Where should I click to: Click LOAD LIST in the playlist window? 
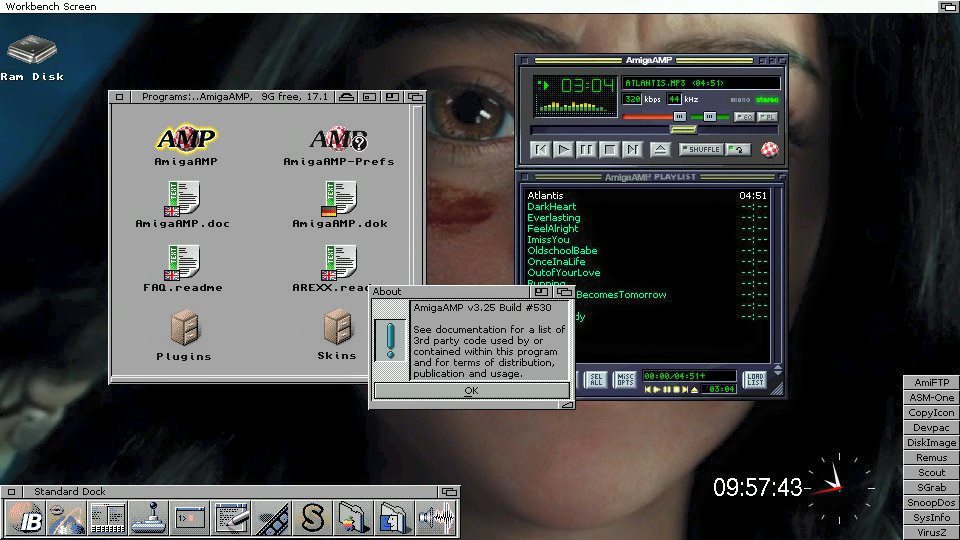coord(755,380)
